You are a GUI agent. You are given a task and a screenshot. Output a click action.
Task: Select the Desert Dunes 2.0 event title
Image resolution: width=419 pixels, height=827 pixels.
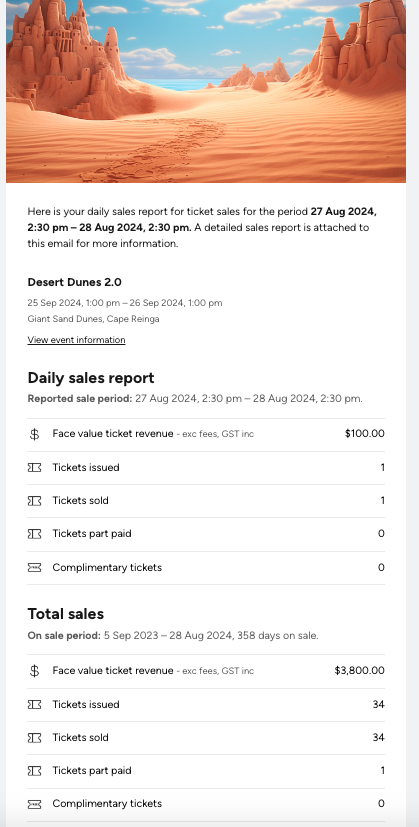pos(74,282)
